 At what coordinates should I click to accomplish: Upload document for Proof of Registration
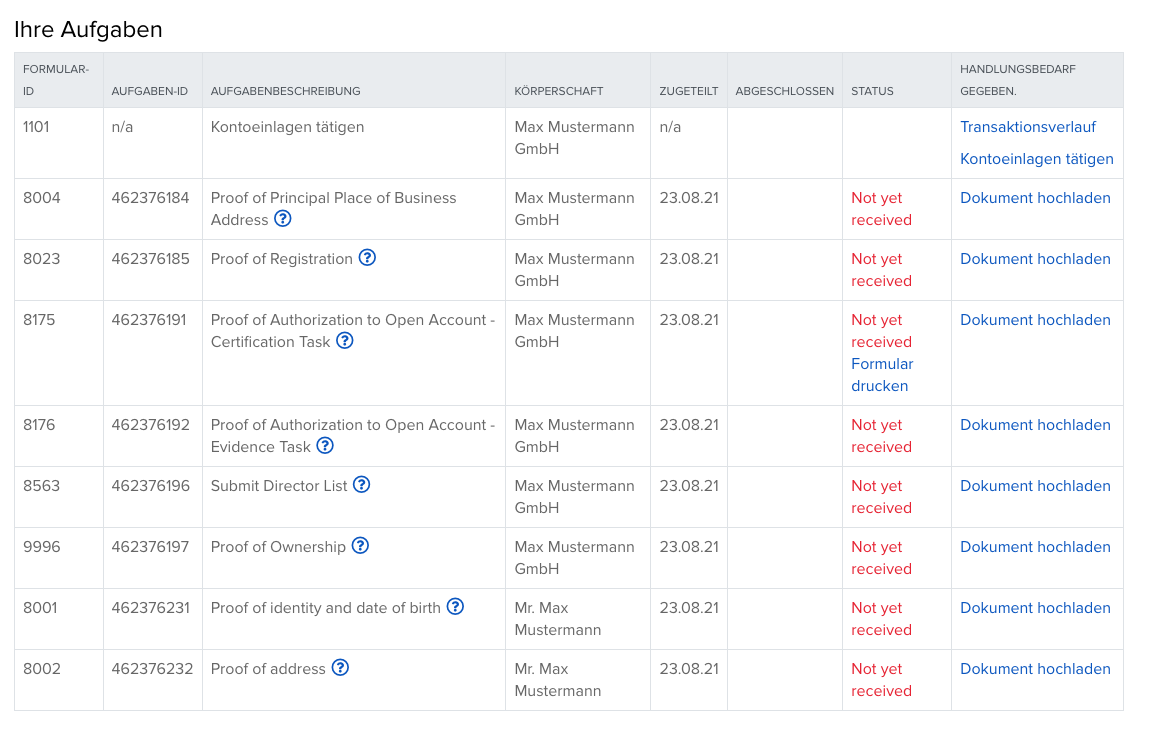pos(1035,259)
